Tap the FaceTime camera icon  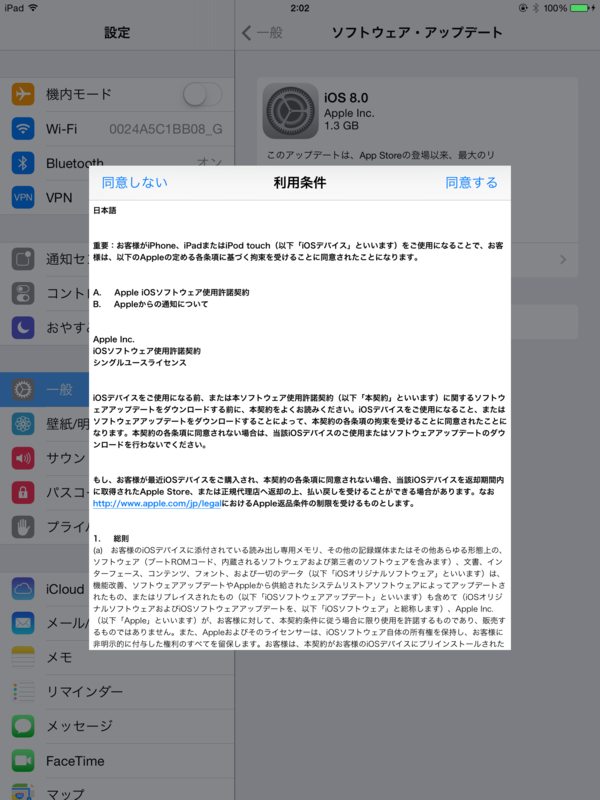pyautogui.click(x=23, y=761)
